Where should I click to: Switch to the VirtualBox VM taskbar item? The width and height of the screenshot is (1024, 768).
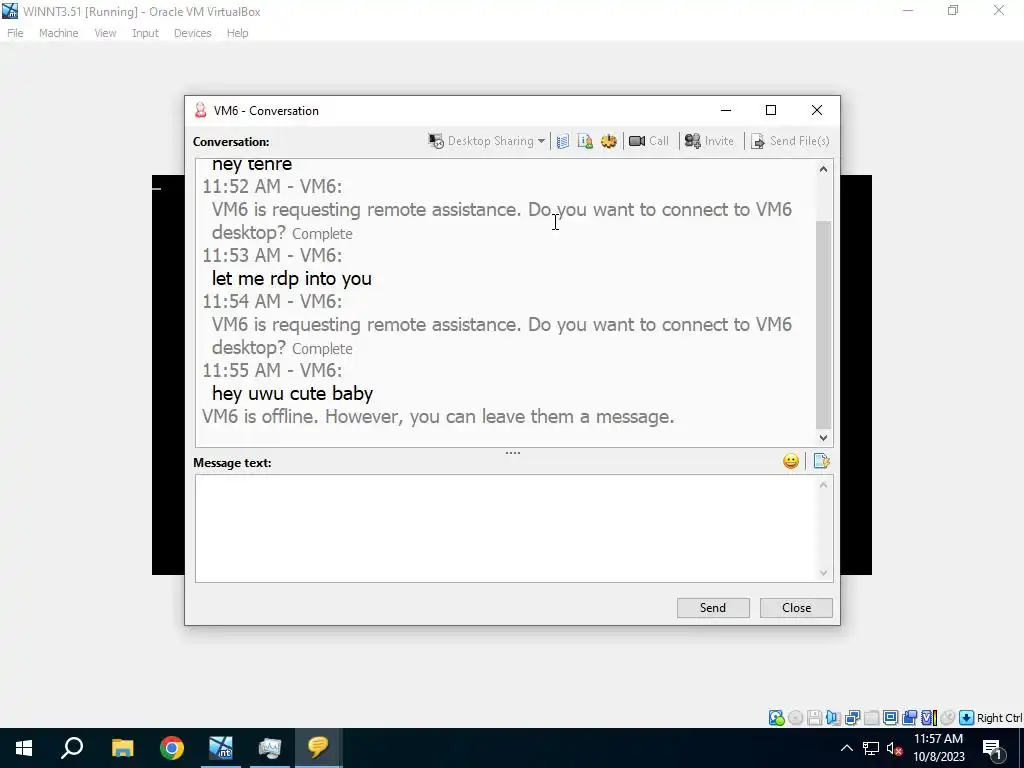(x=221, y=748)
